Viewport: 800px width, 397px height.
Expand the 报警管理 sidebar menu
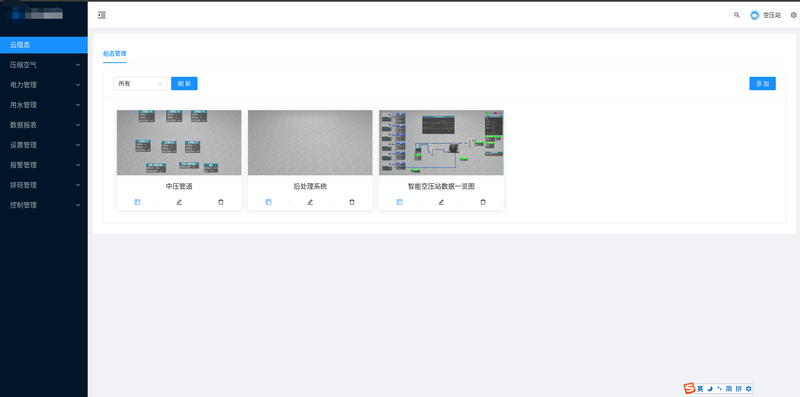[44, 165]
